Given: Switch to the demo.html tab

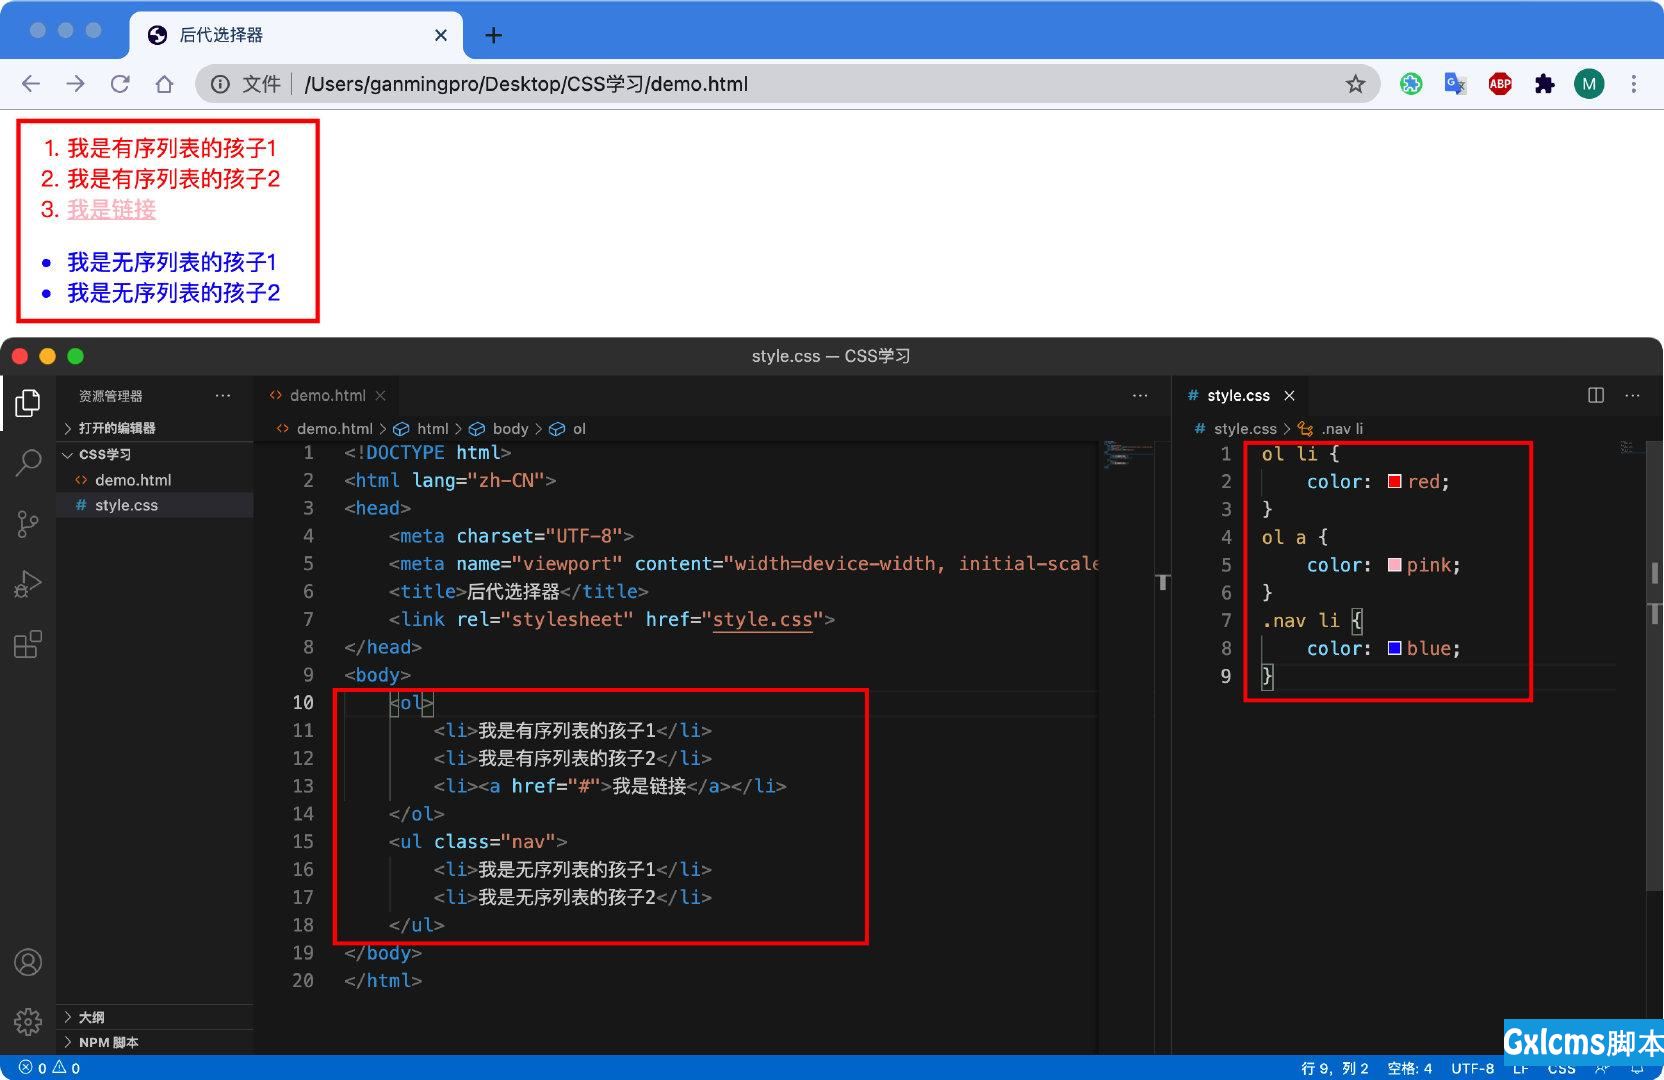Looking at the screenshot, I should (327, 395).
